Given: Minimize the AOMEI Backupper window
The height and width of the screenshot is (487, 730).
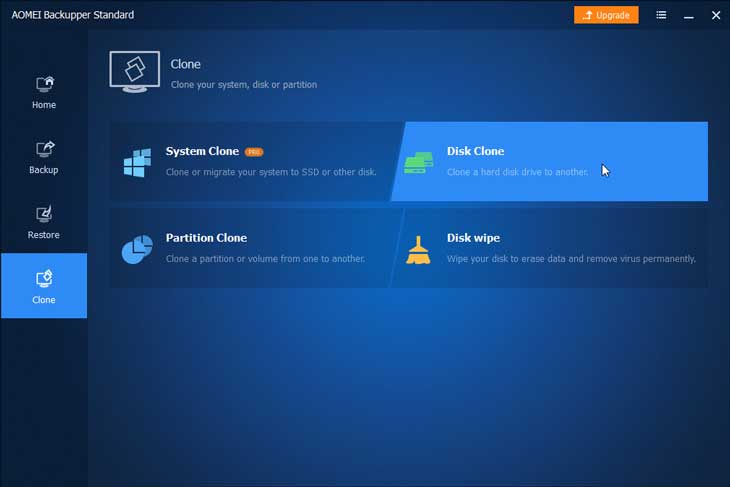Looking at the screenshot, I should (x=688, y=15).
